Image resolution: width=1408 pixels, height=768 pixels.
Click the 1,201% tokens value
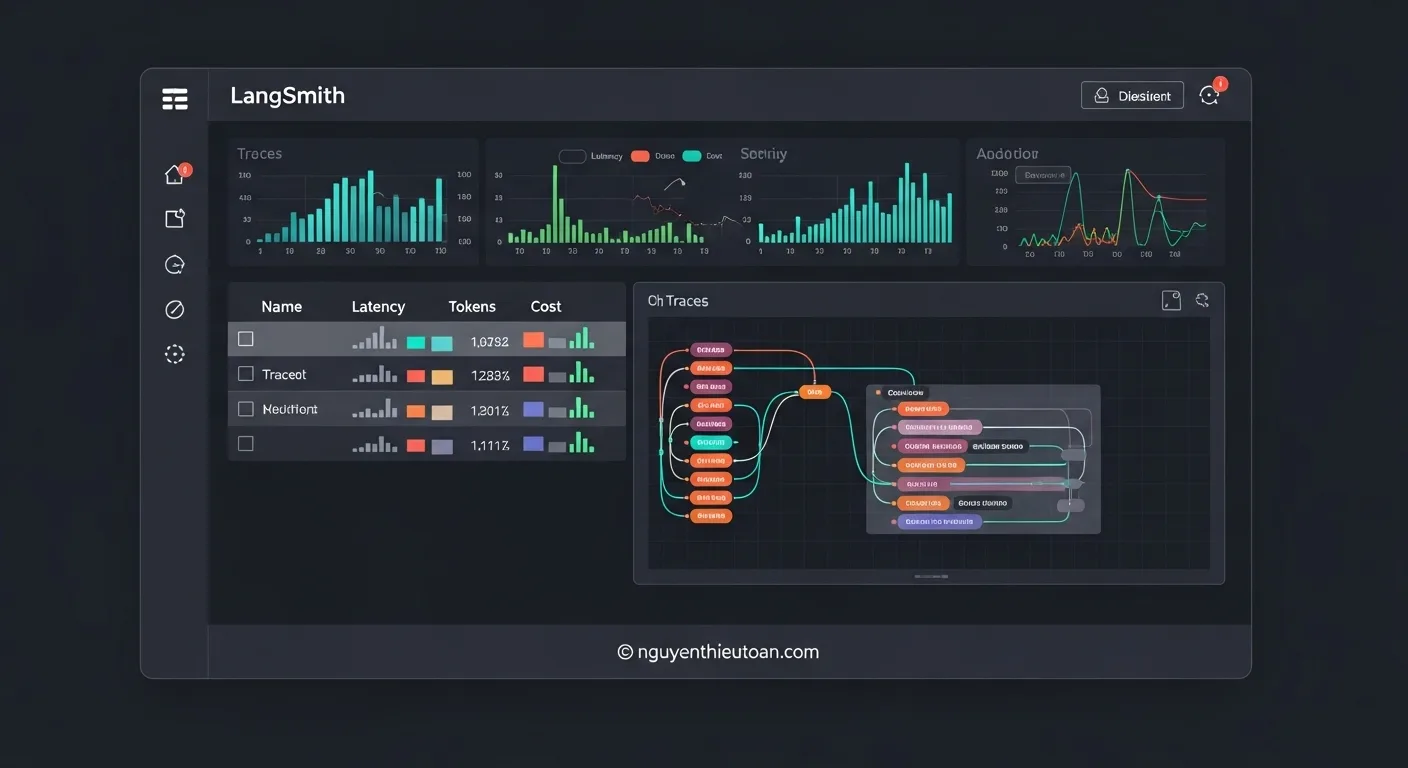coord(490,411)
